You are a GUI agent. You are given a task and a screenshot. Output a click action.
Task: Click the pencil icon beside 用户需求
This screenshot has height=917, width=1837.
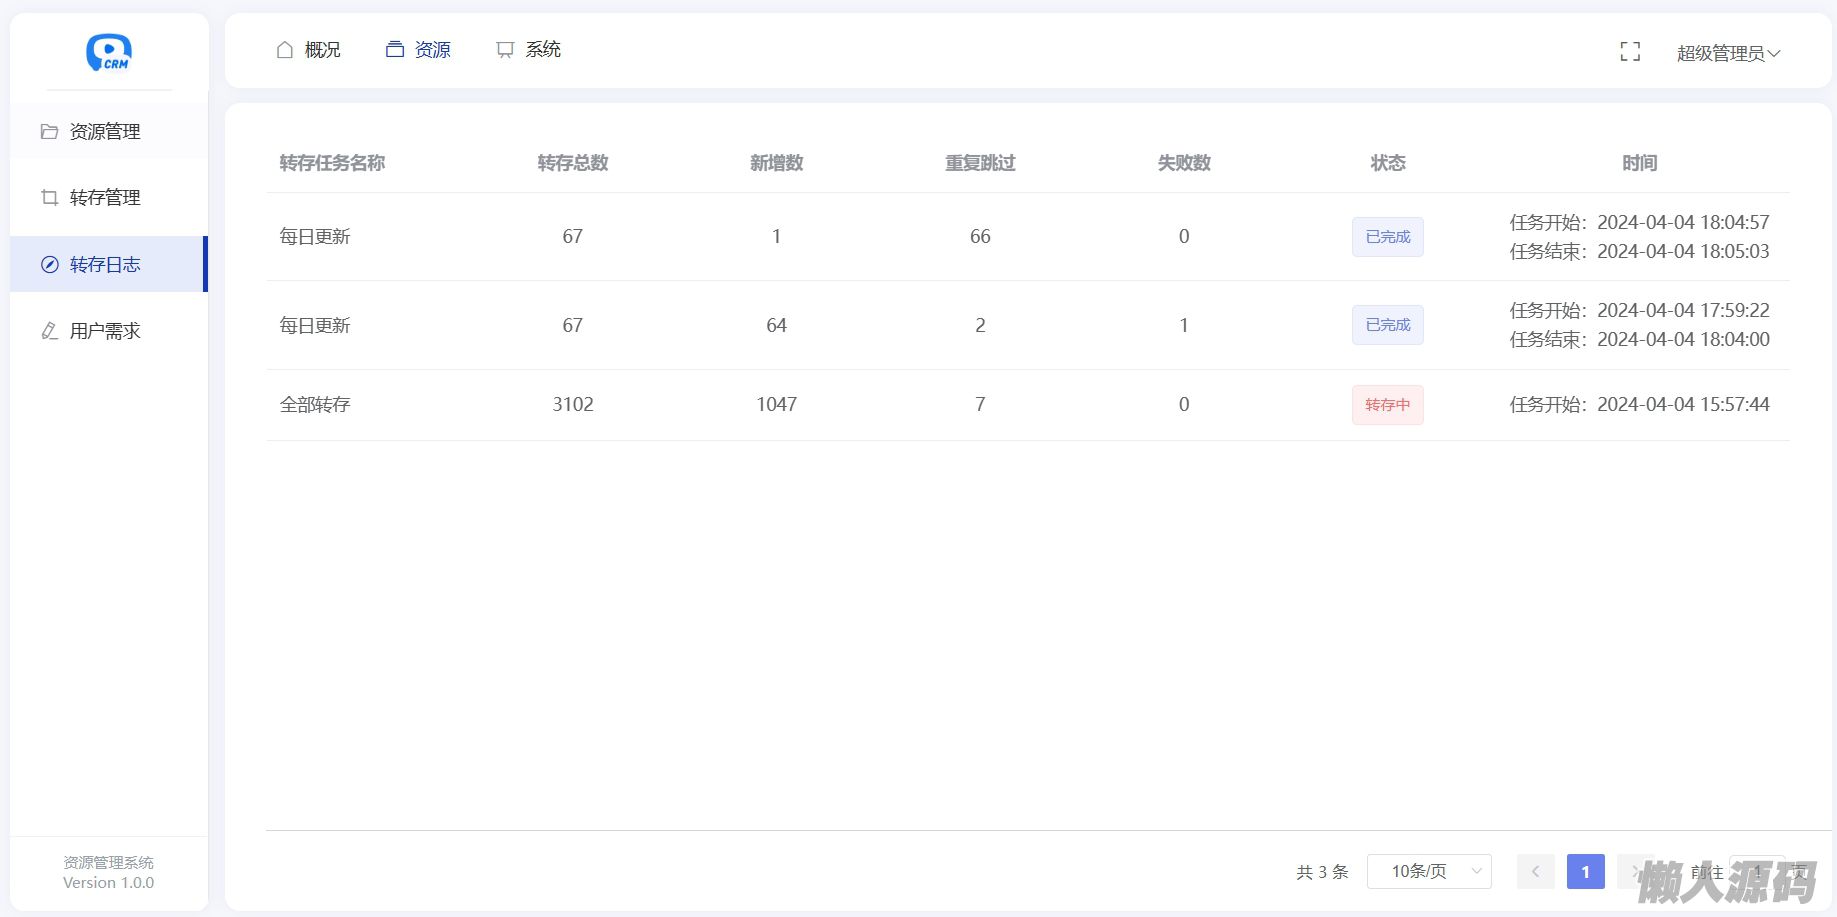point(49,331)
